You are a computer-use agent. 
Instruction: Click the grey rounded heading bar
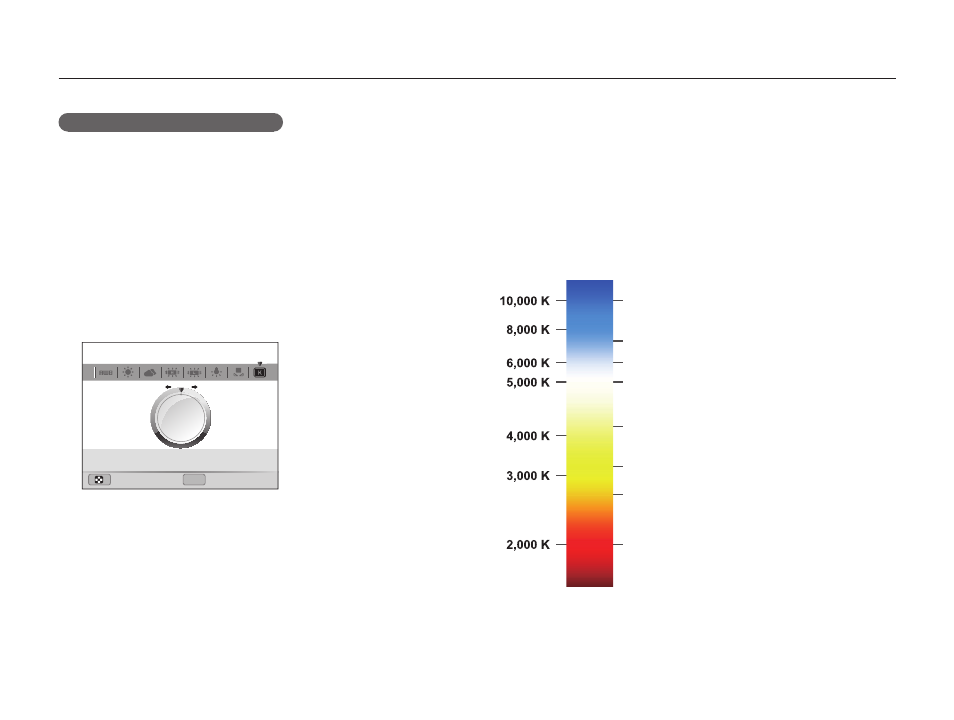(170, 122)
